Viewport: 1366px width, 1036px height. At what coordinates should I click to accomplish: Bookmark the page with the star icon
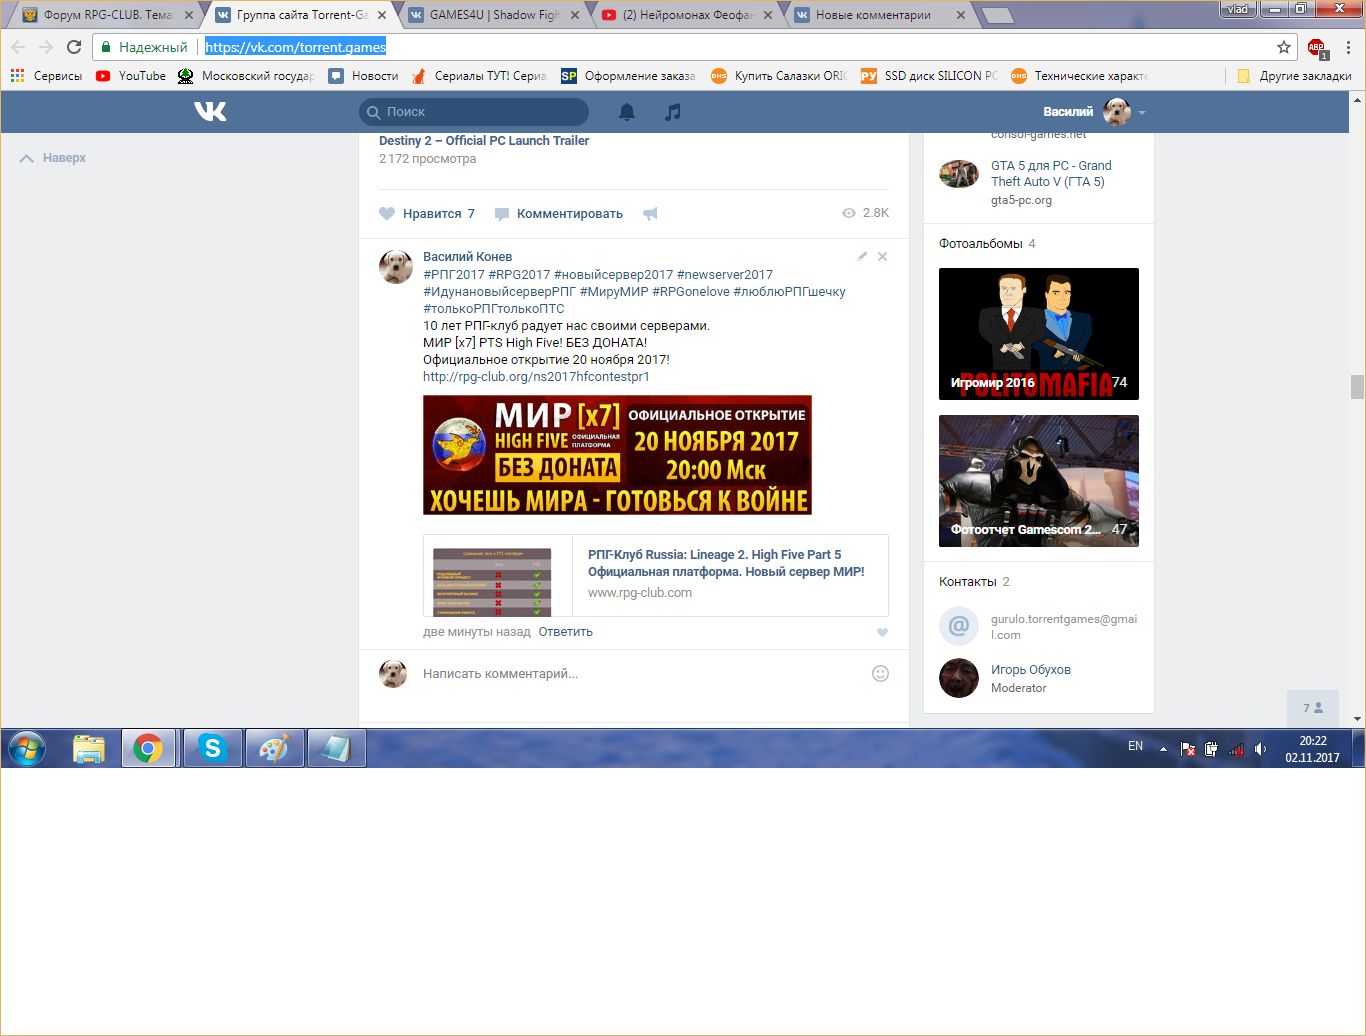pyautogui.click(x=1284, y=47)
